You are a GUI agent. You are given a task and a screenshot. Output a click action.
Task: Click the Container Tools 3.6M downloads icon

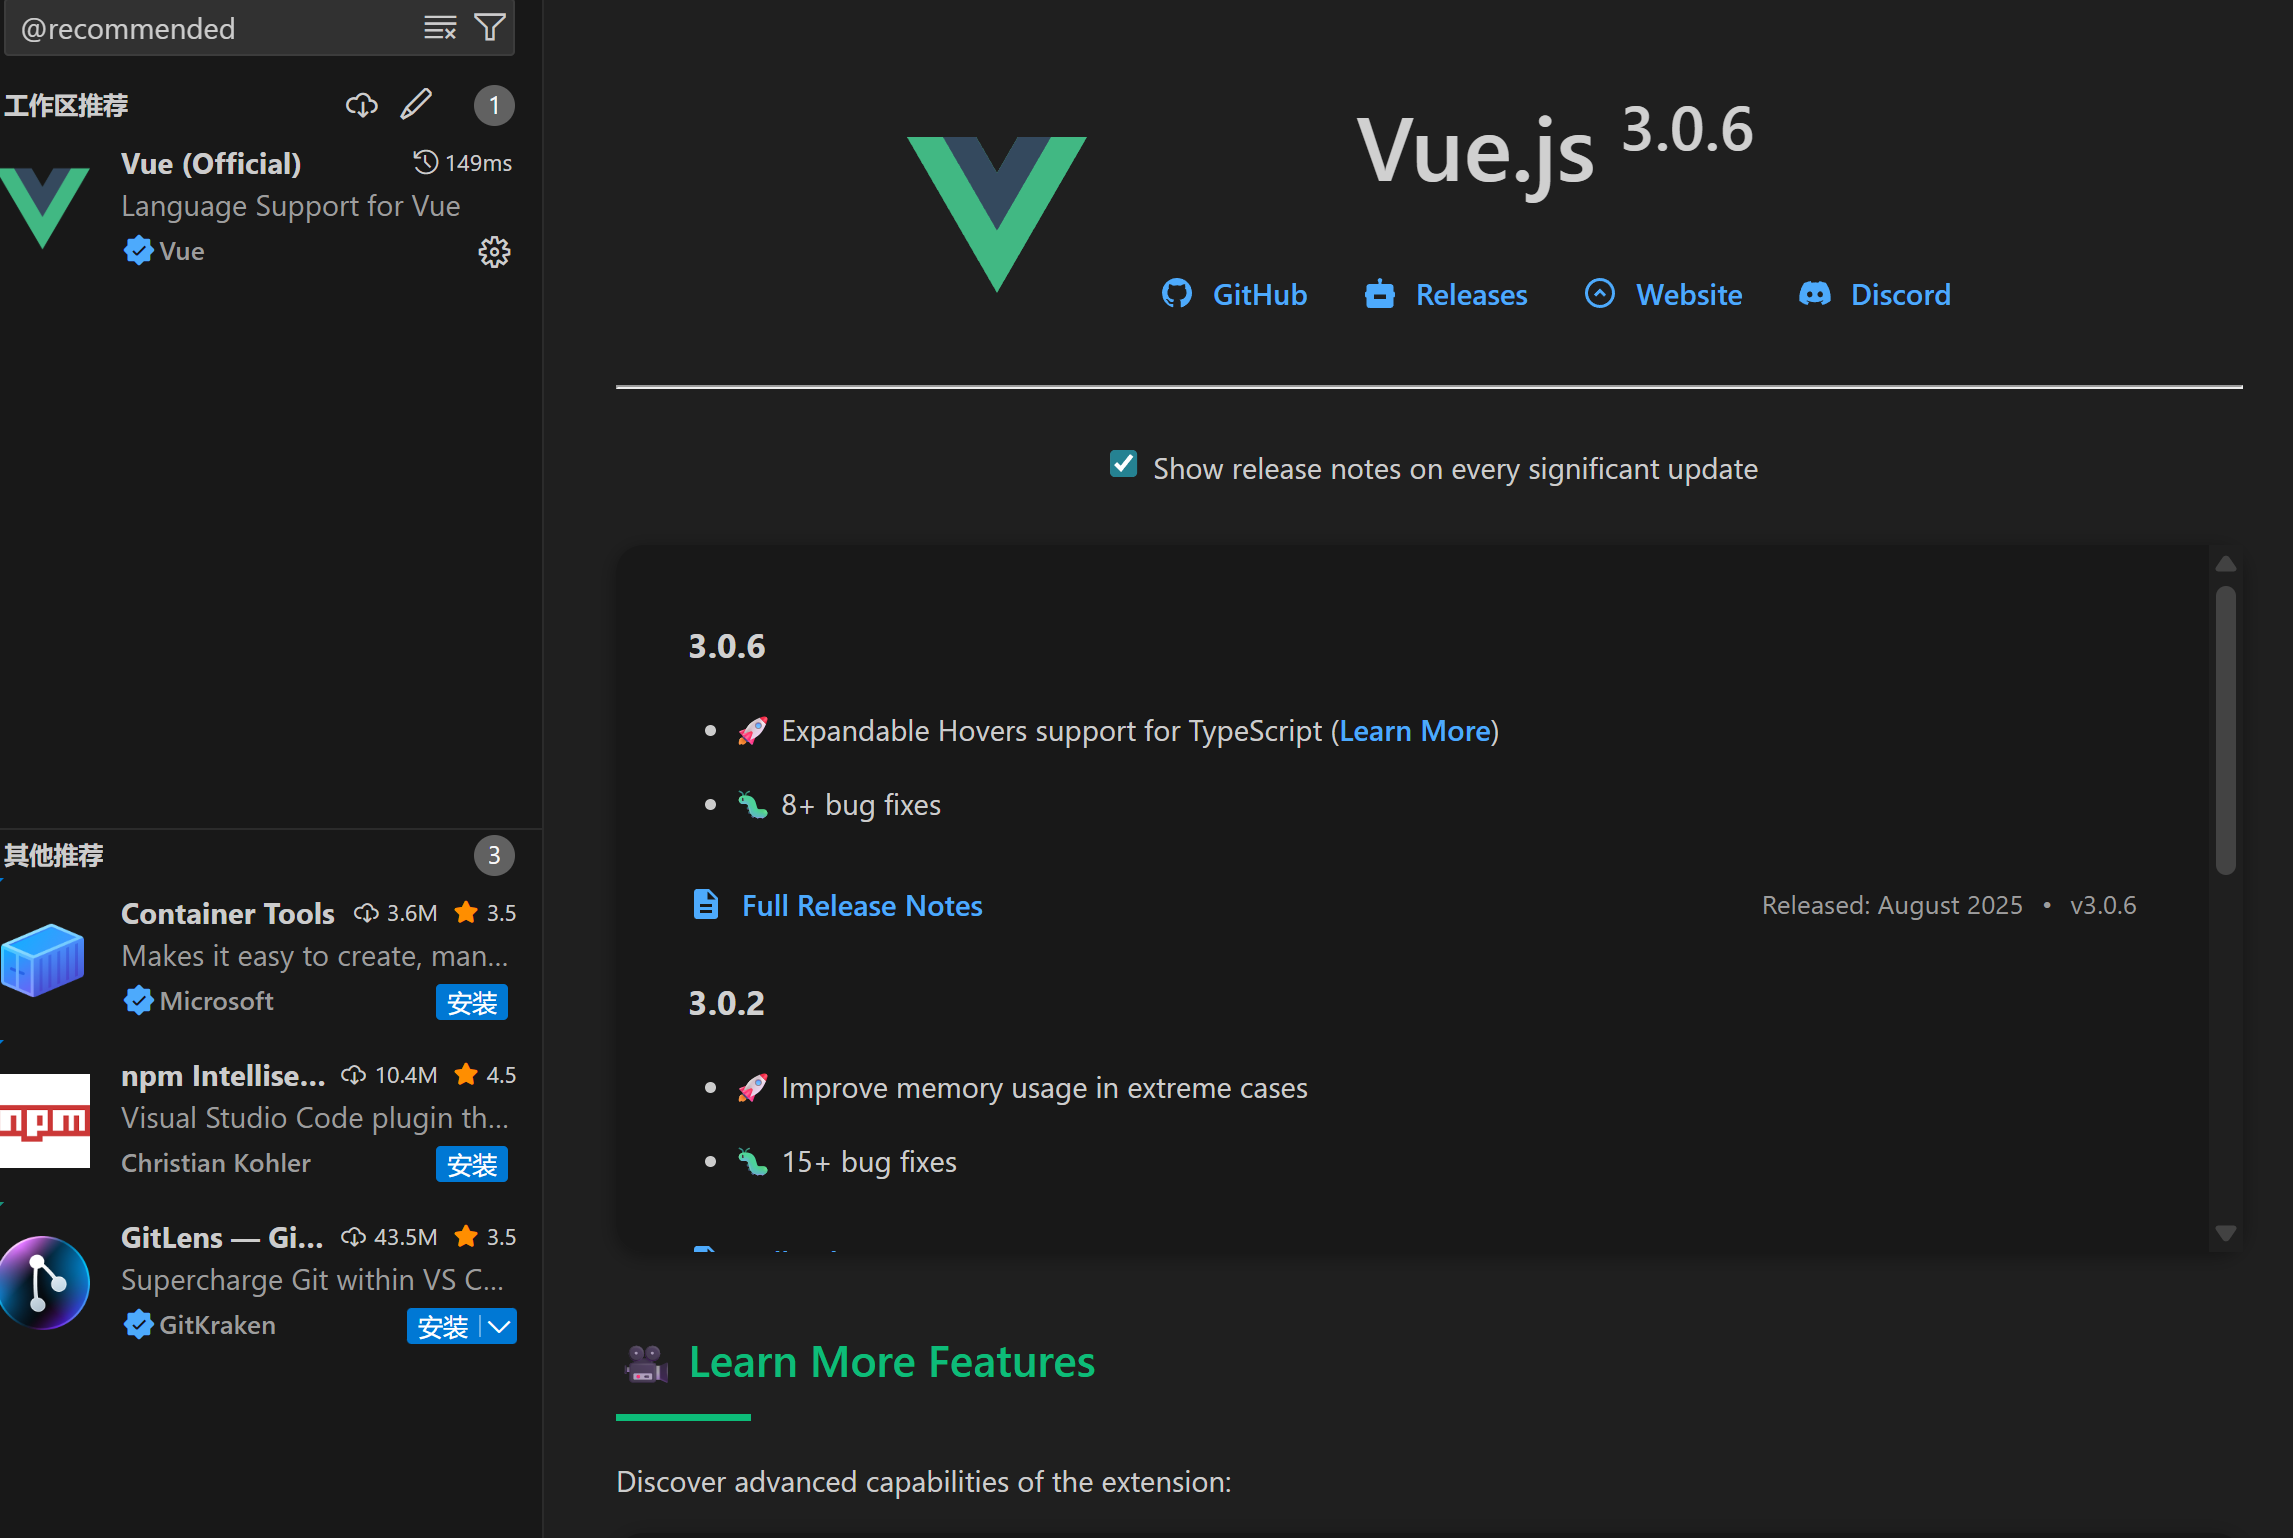pyautogui.click(x=366, y=913)
